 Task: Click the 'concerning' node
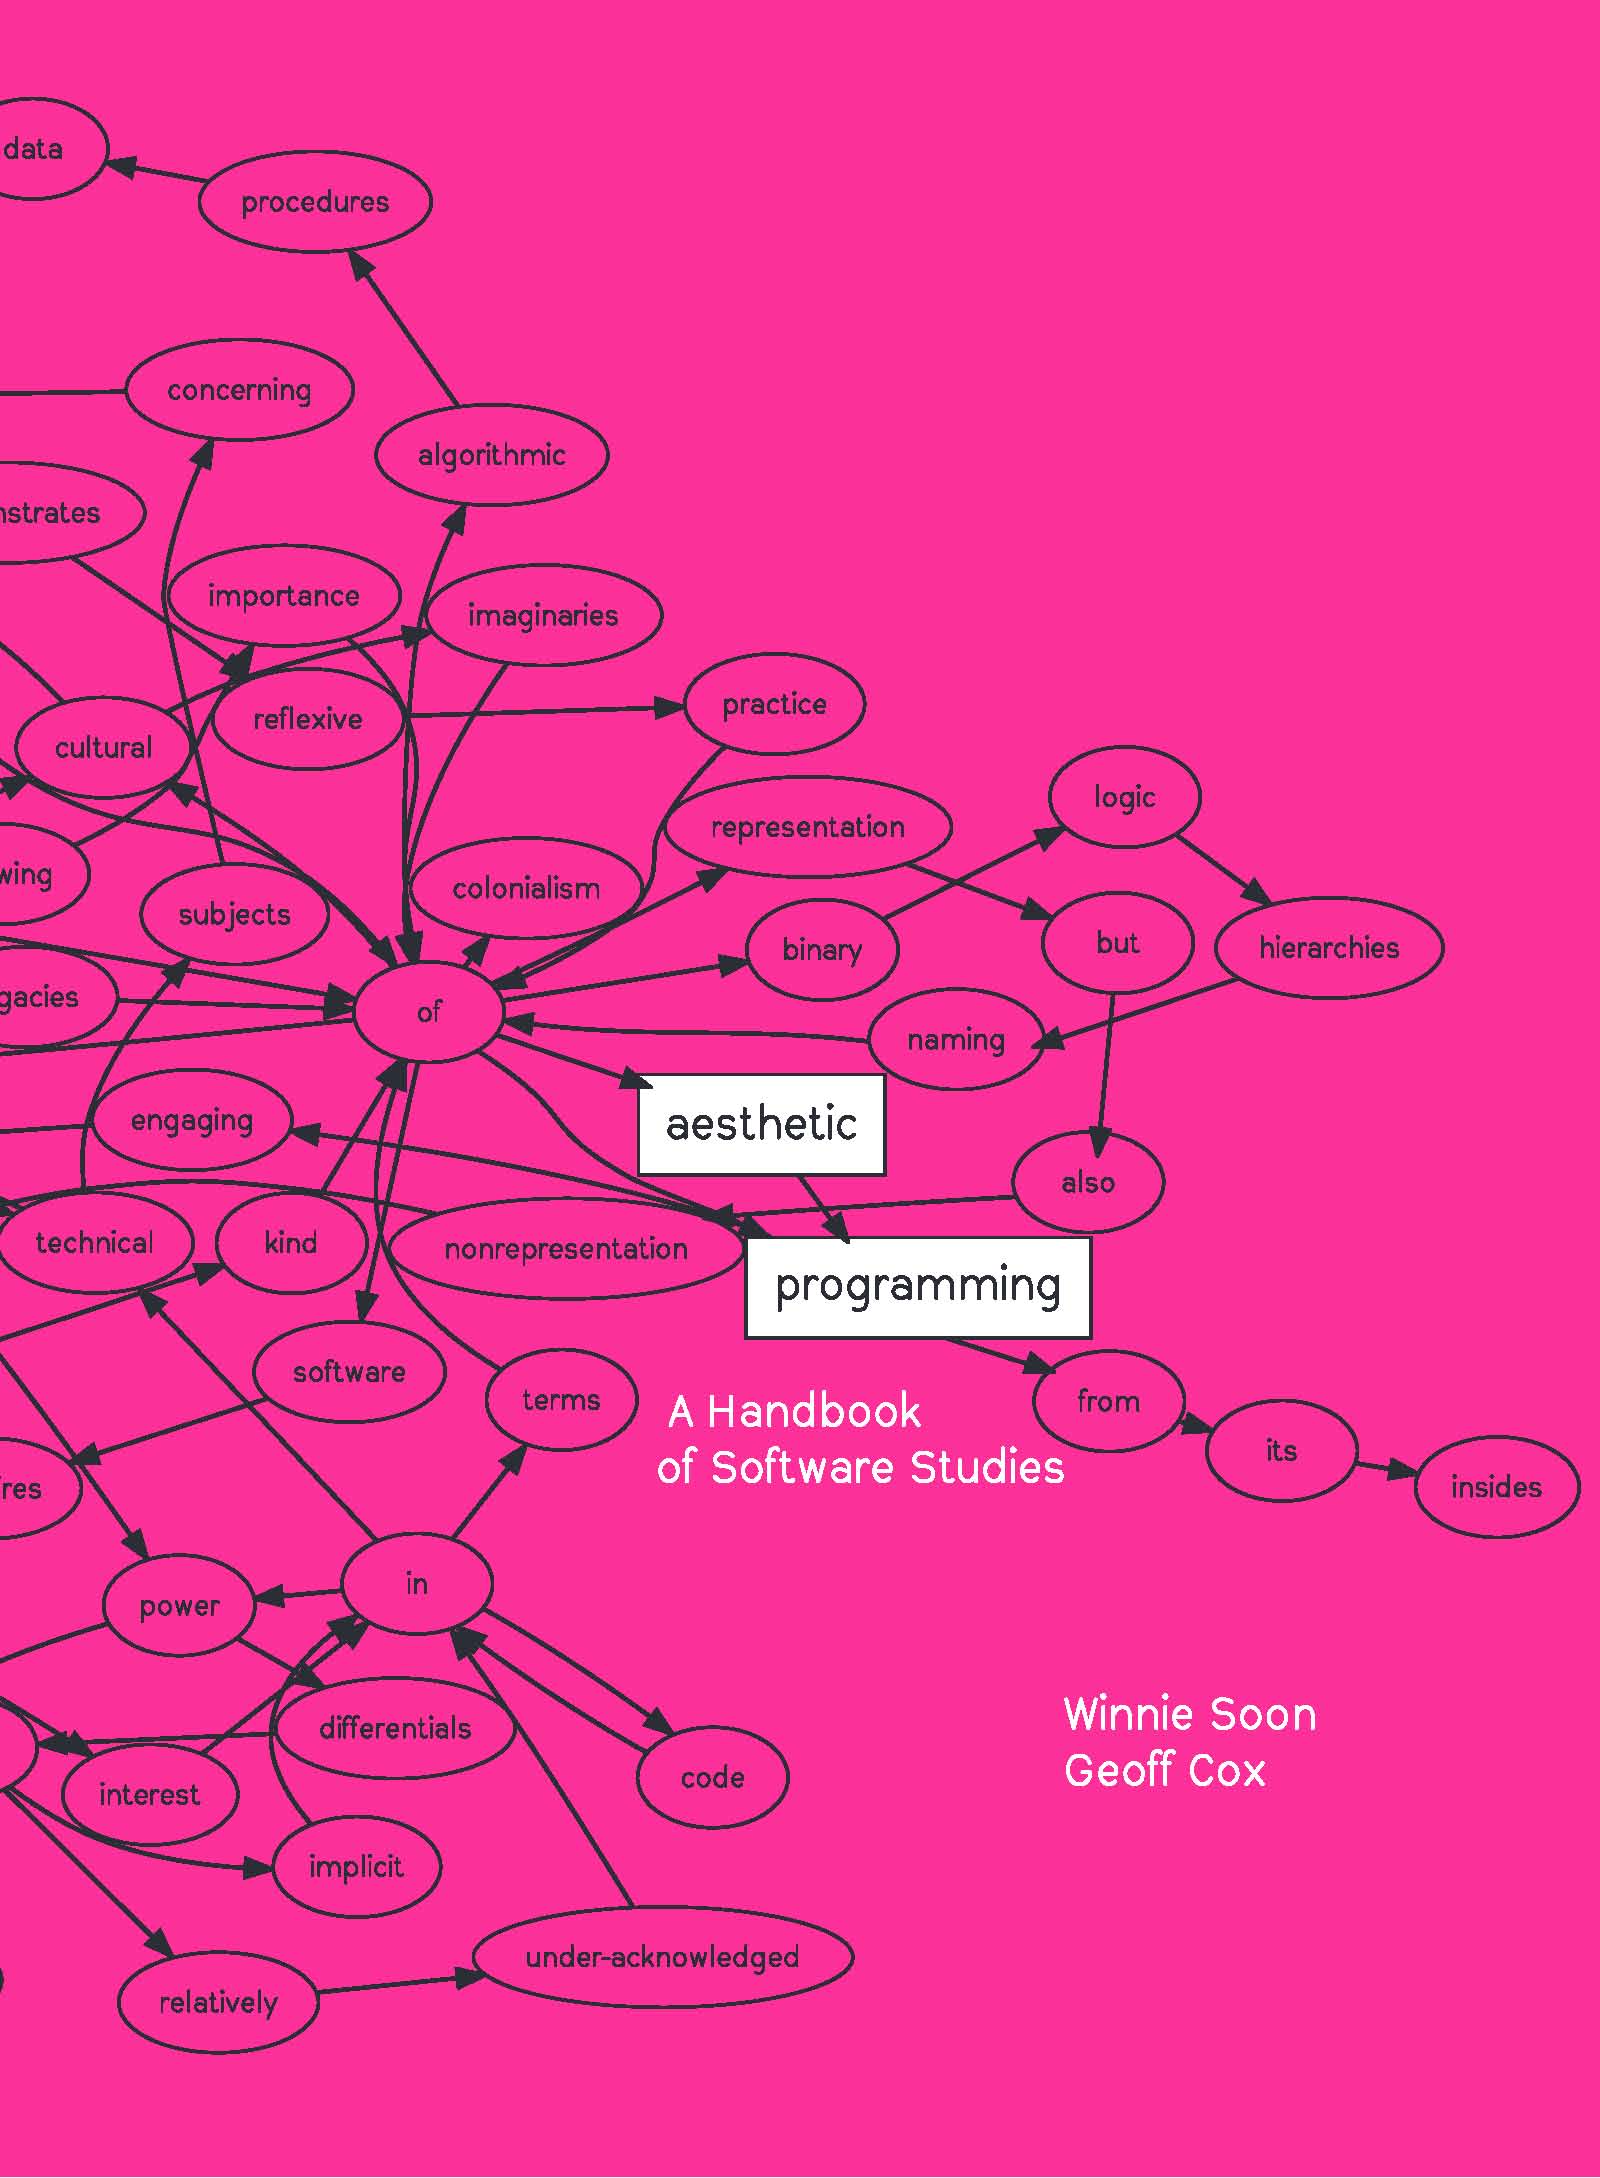click(239, 390)
